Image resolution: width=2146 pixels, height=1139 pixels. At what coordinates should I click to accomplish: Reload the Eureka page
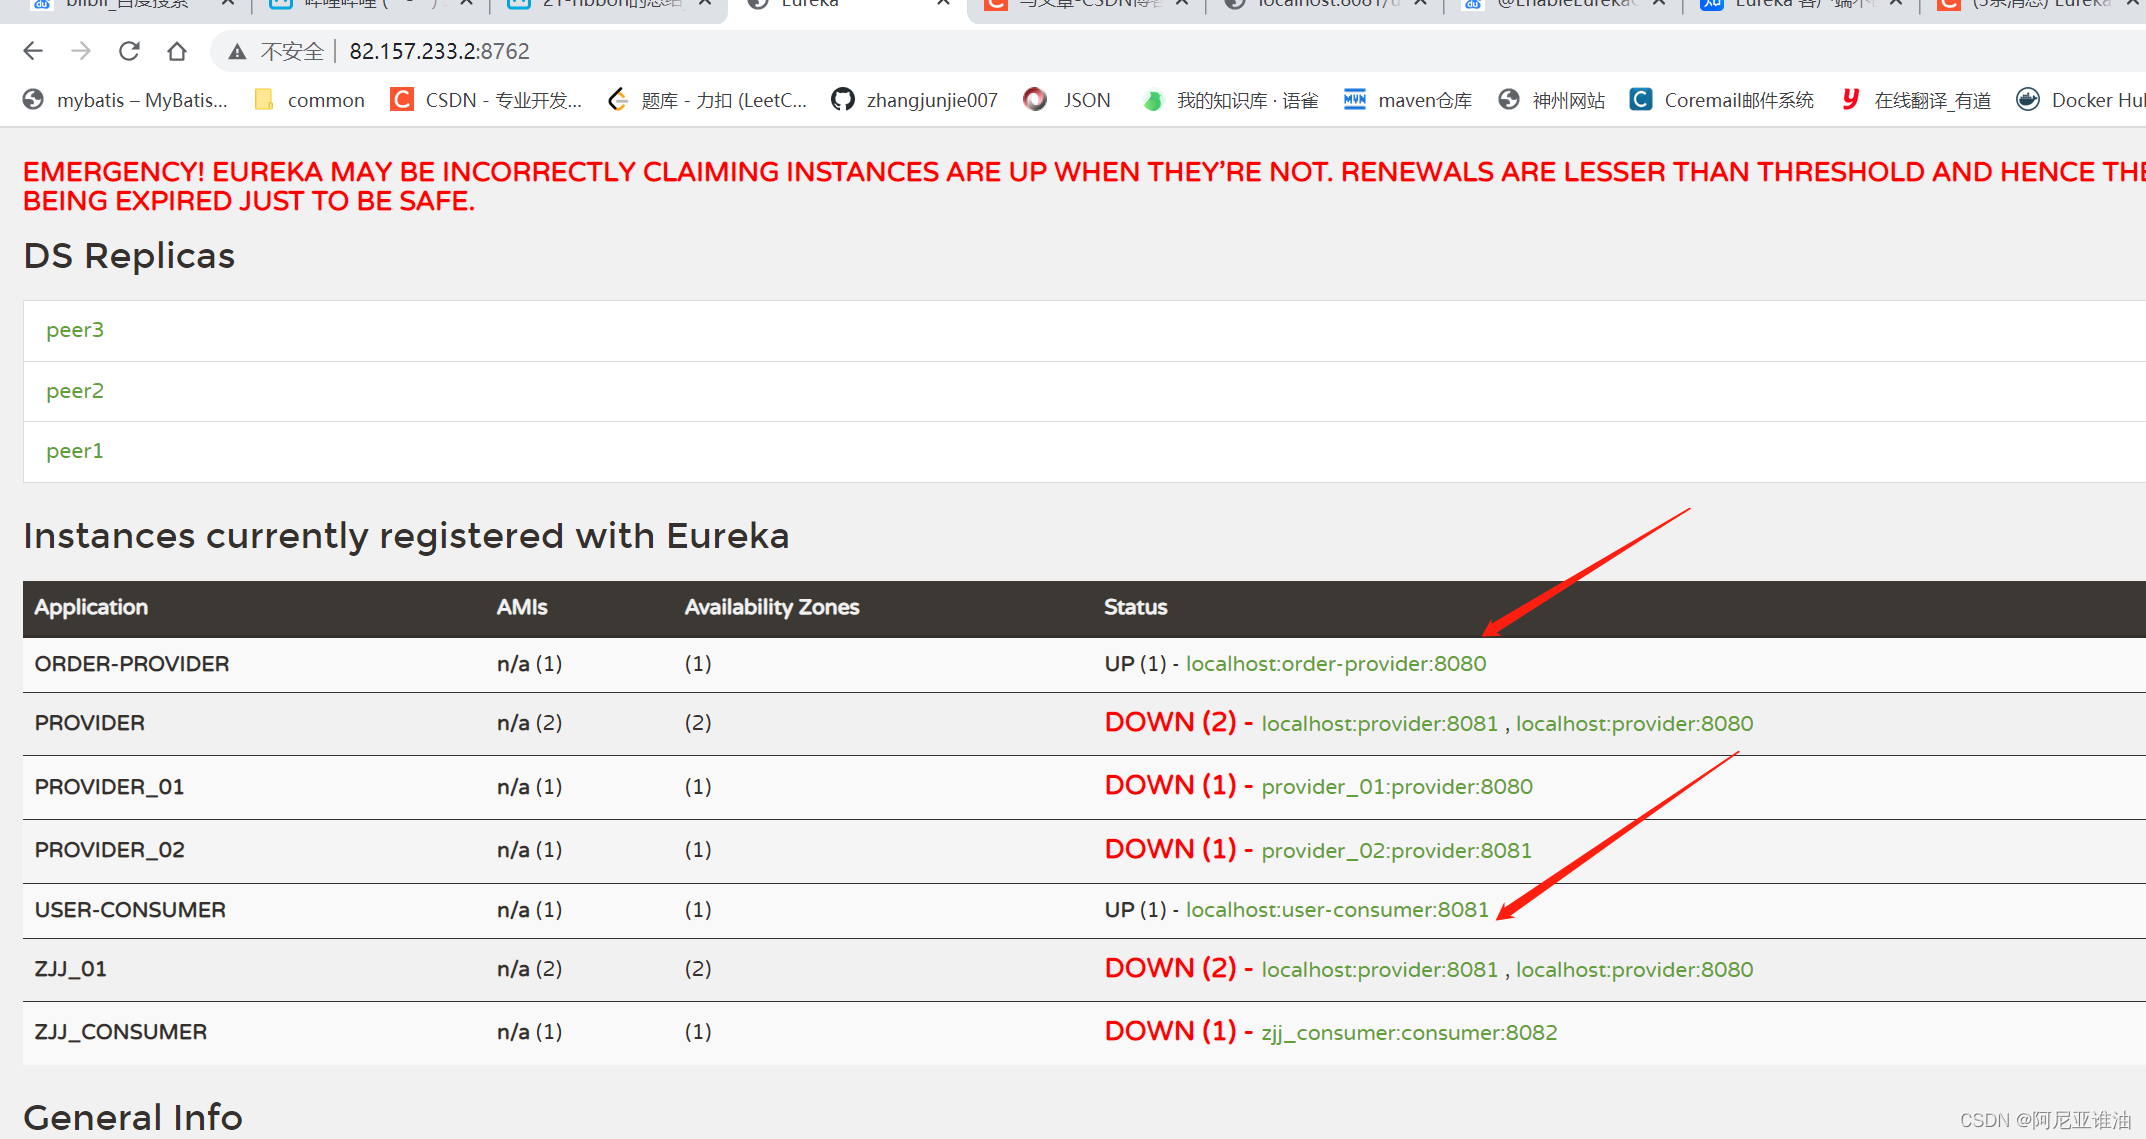[129, 51]
